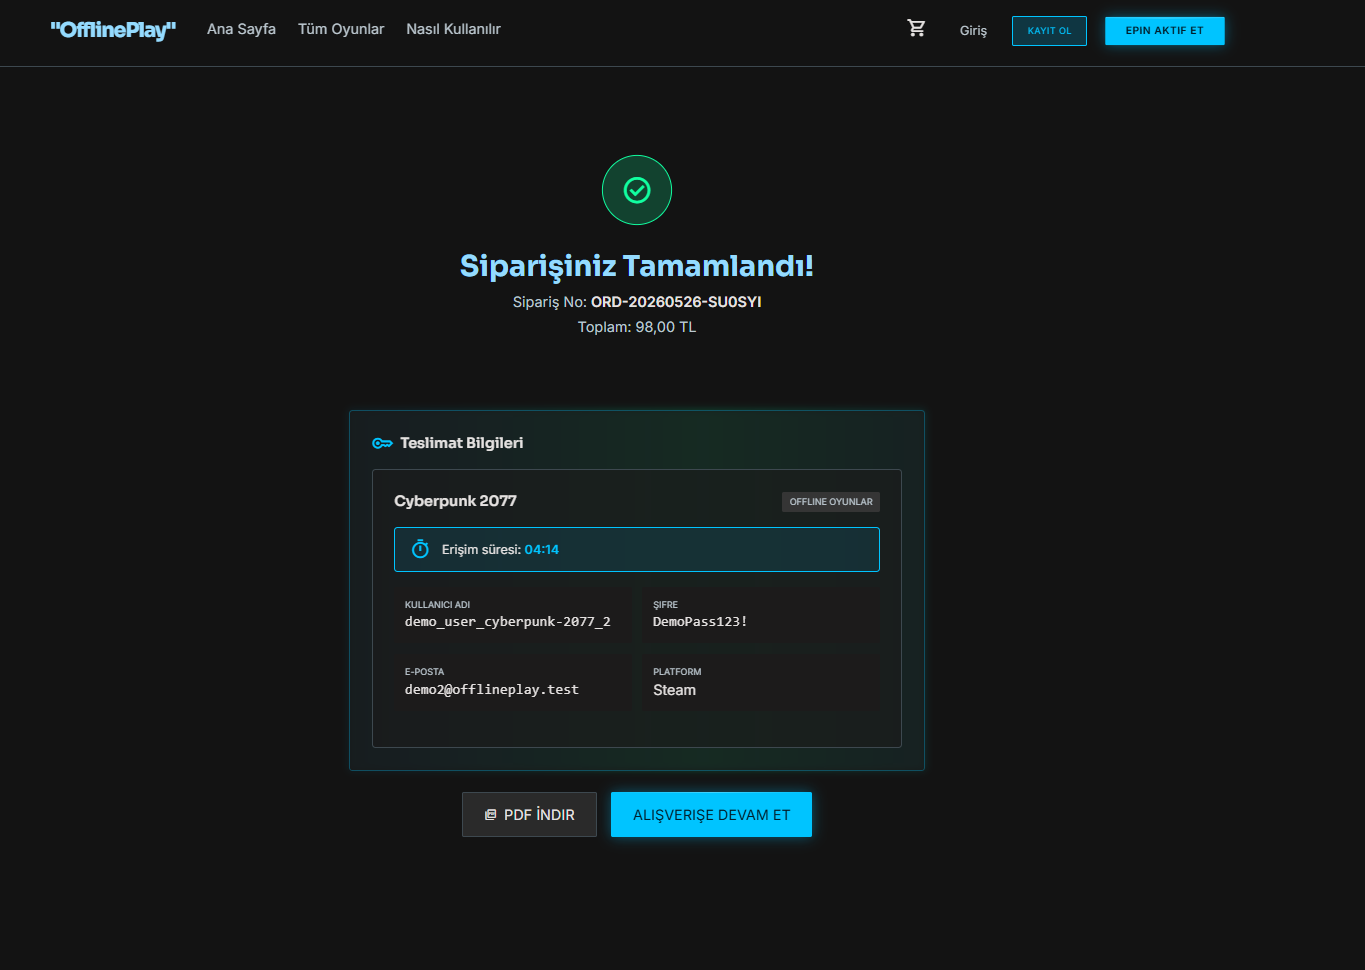The height and width of the screenshot is (970, 1365).
Task: Click the stopwatch icon beside Erişim süresi
Action: coord(420,549)
